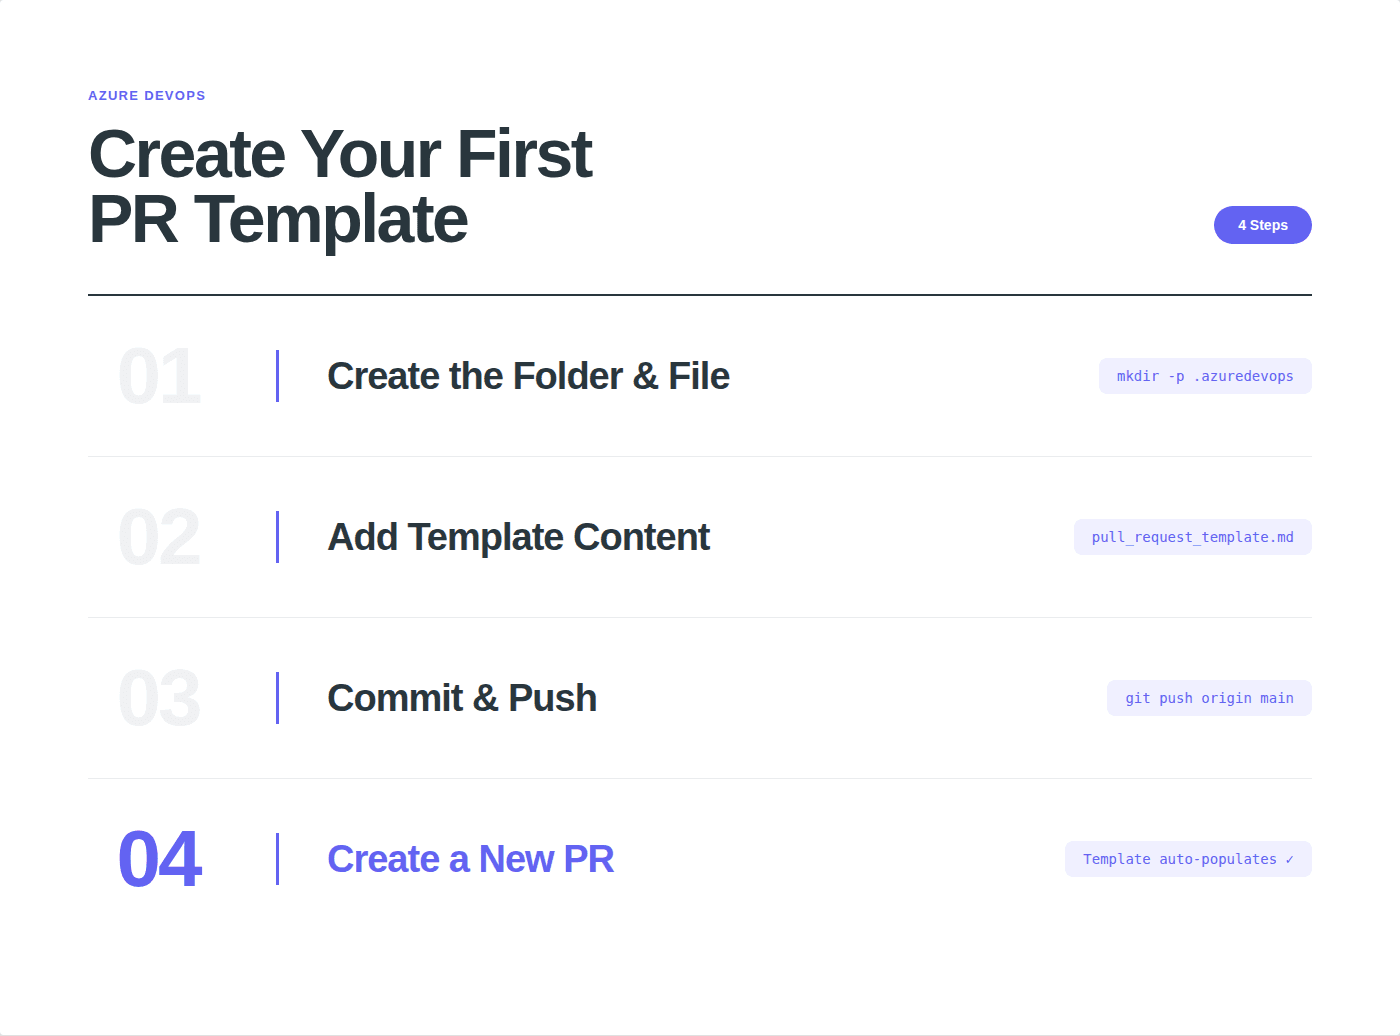This screenshot has width=1400, height=1036.
Task: Click the purple divider bar beside step 02
Action: pyautogui.click(x=277, y=537)
